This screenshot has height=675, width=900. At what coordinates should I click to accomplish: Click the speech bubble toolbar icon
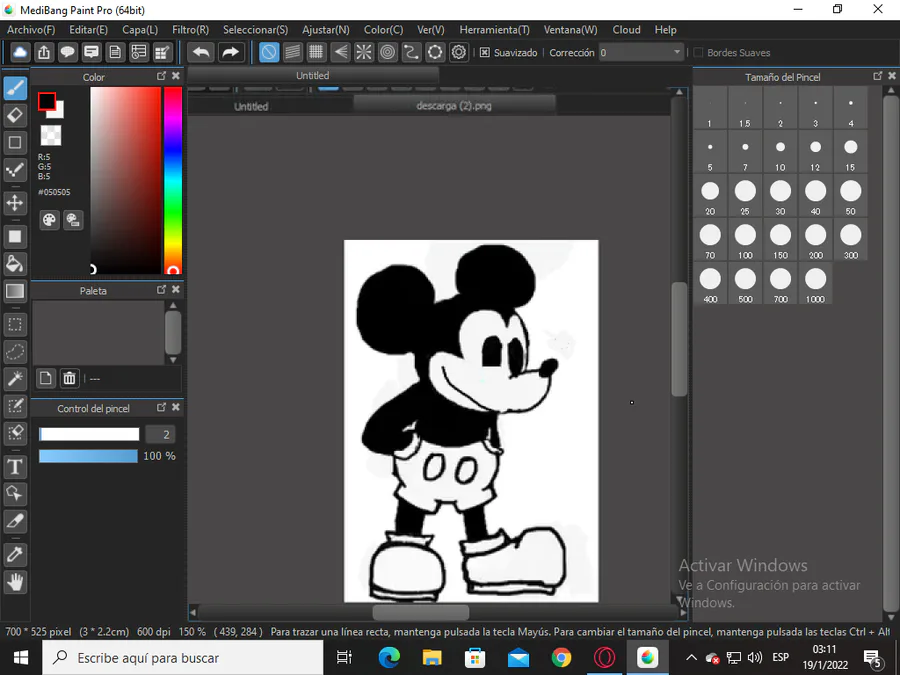point(67,52)
